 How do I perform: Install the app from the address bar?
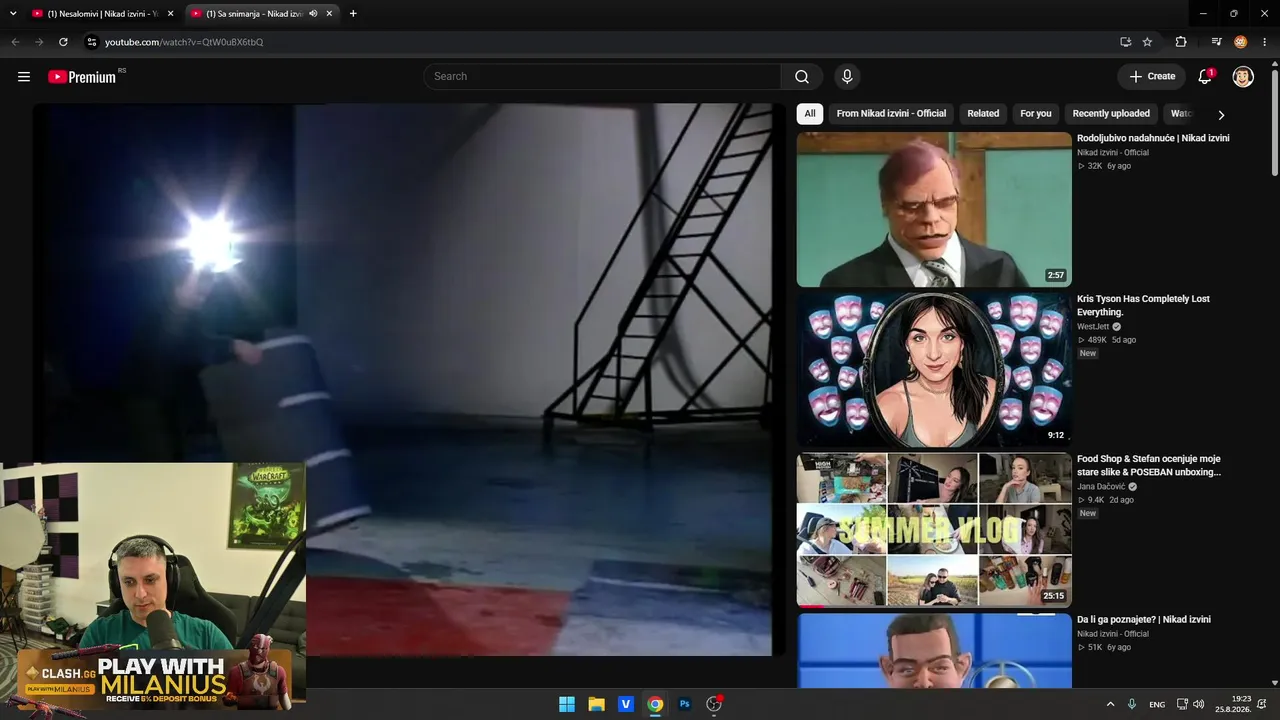click(x=1126, y=42)
